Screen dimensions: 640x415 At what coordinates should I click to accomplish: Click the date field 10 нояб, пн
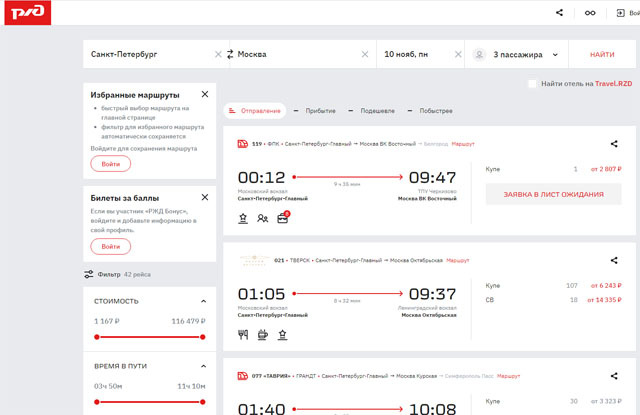point(418,54)
